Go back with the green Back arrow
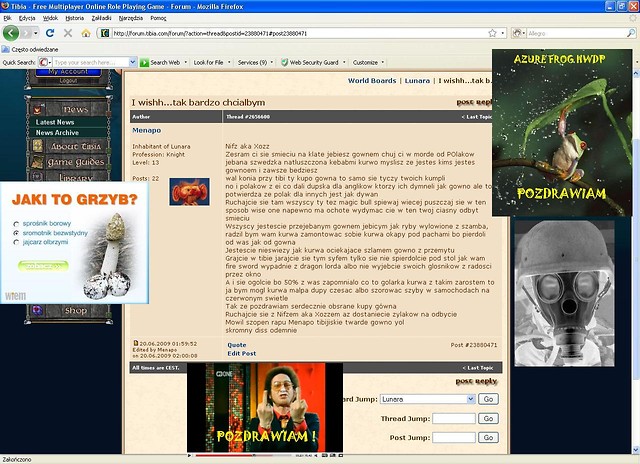Screen dimensions: 640x464 11,33
